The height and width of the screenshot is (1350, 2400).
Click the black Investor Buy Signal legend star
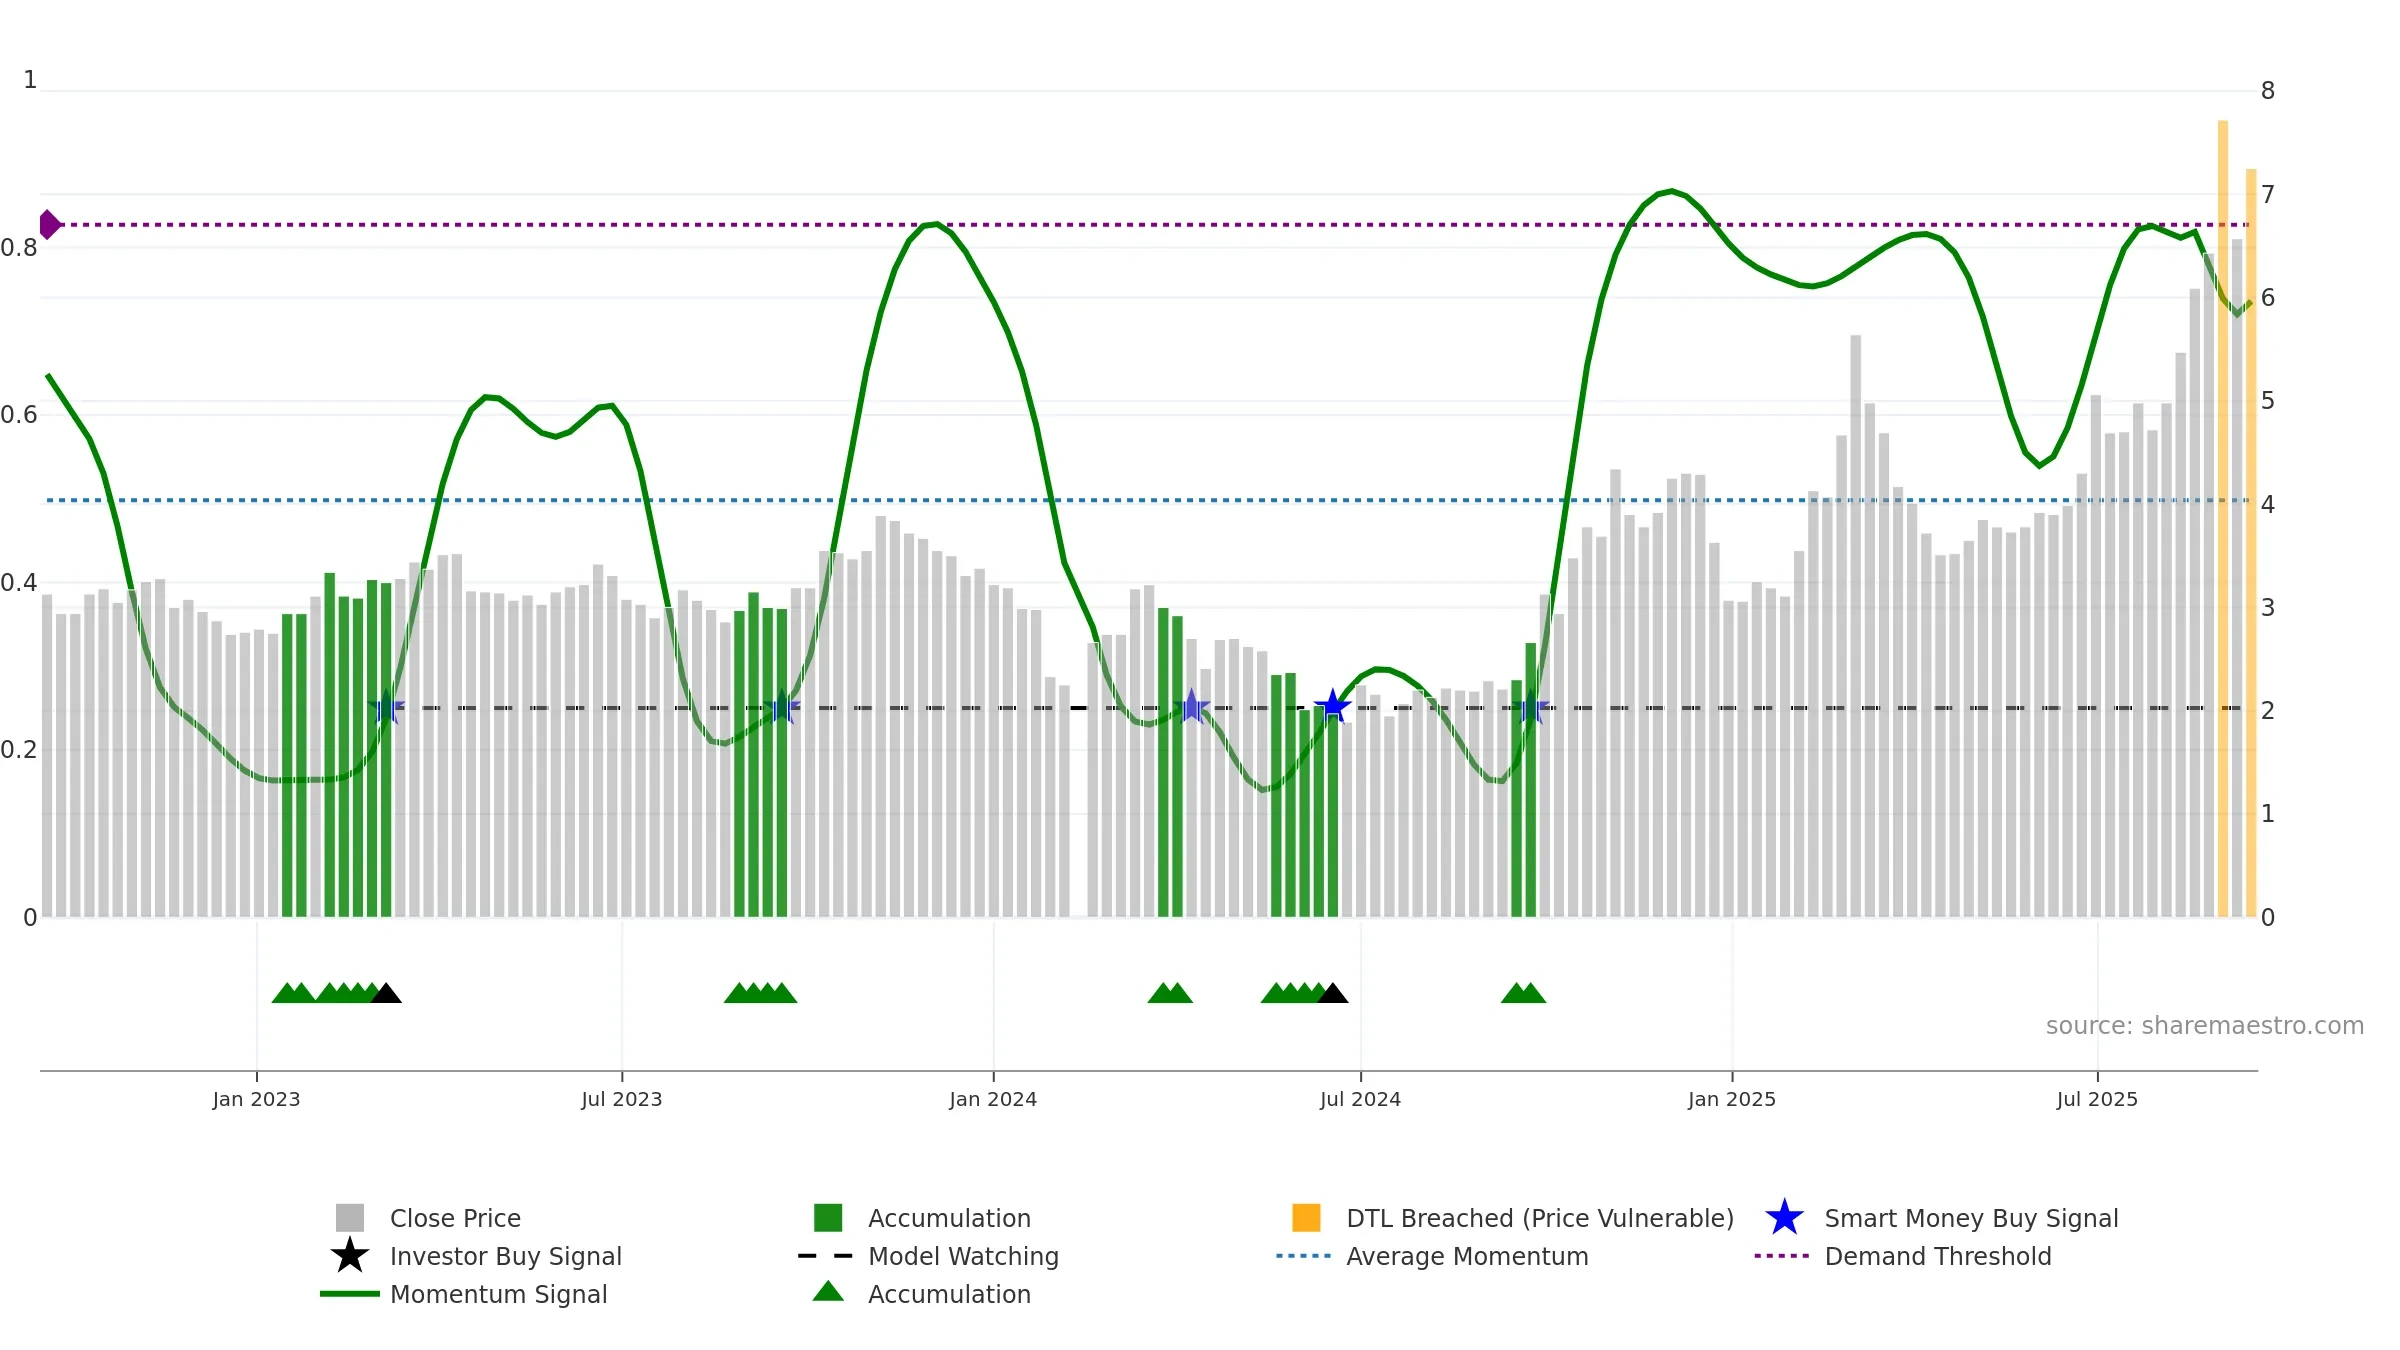[x=349, y=1255]
